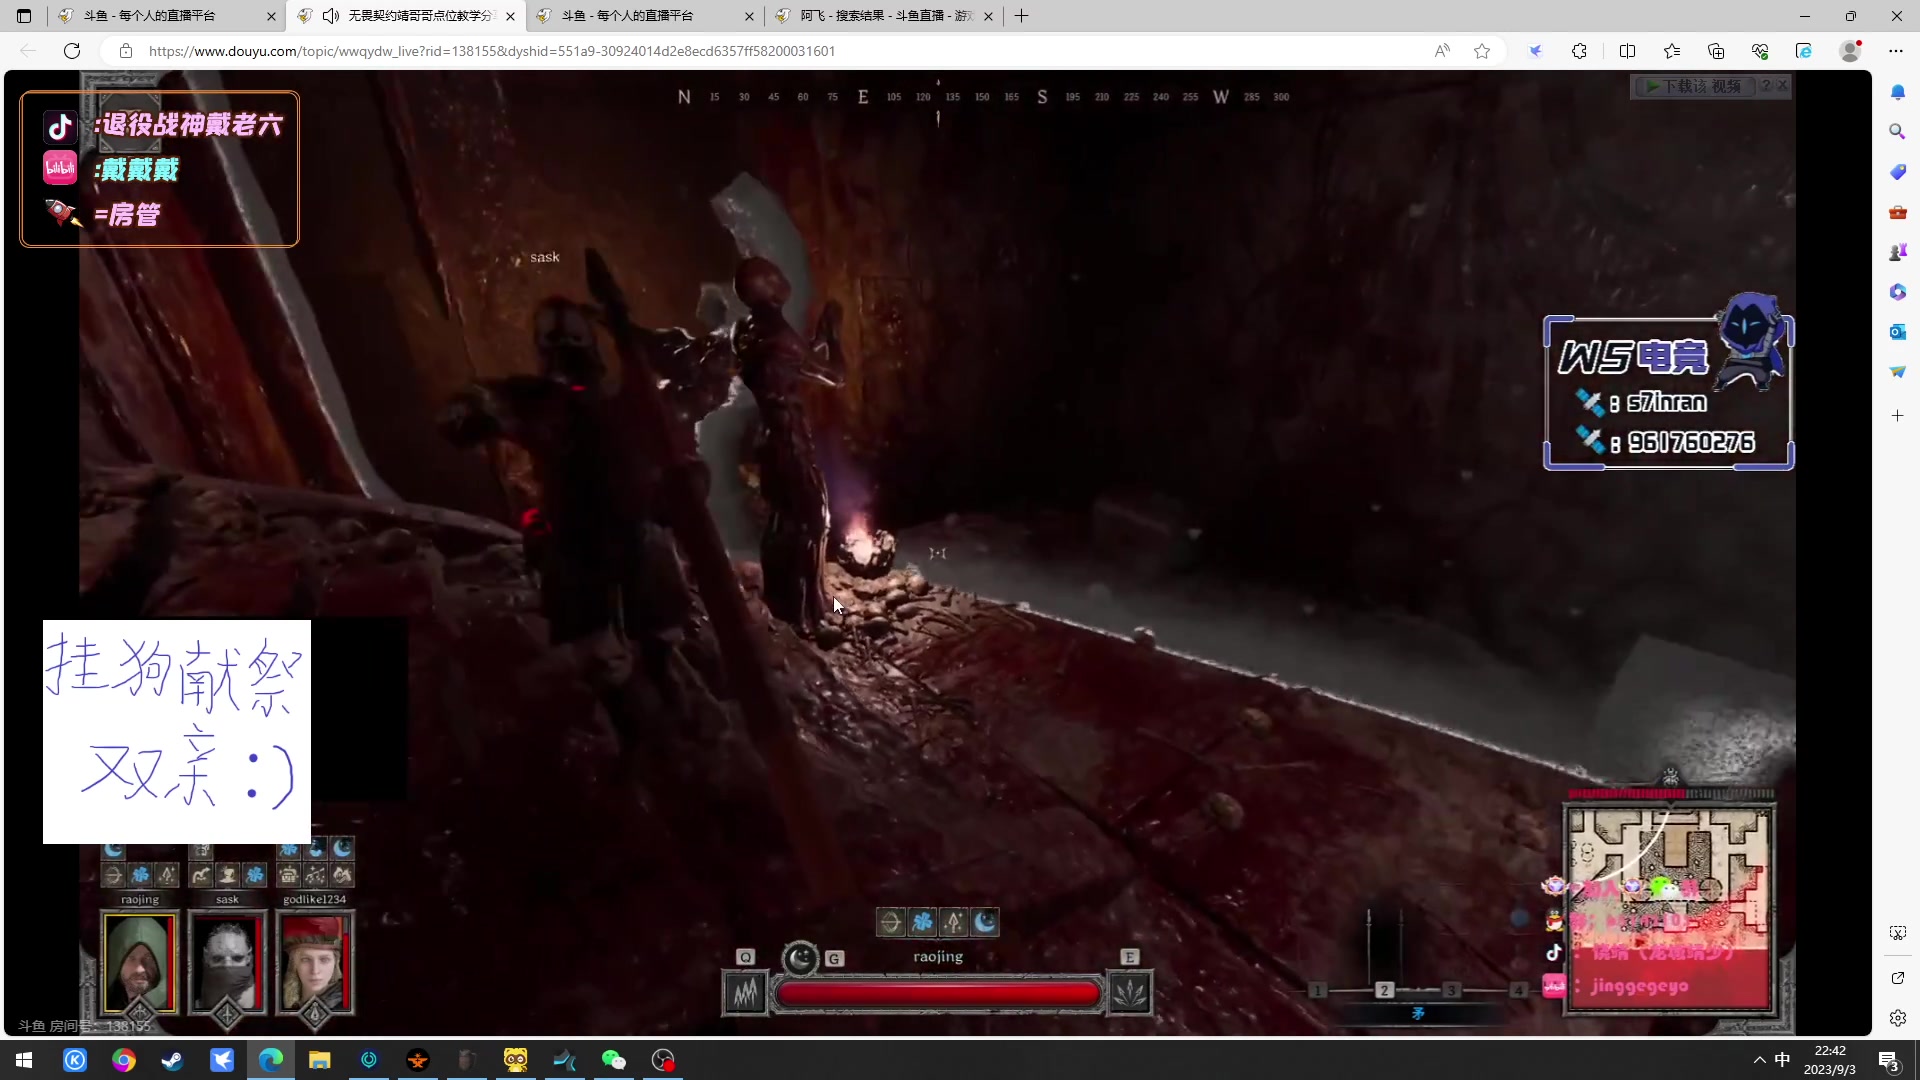1920x1080 pixels.
Task: Take a sidebar screenshot
Action: pos(1897,933)
